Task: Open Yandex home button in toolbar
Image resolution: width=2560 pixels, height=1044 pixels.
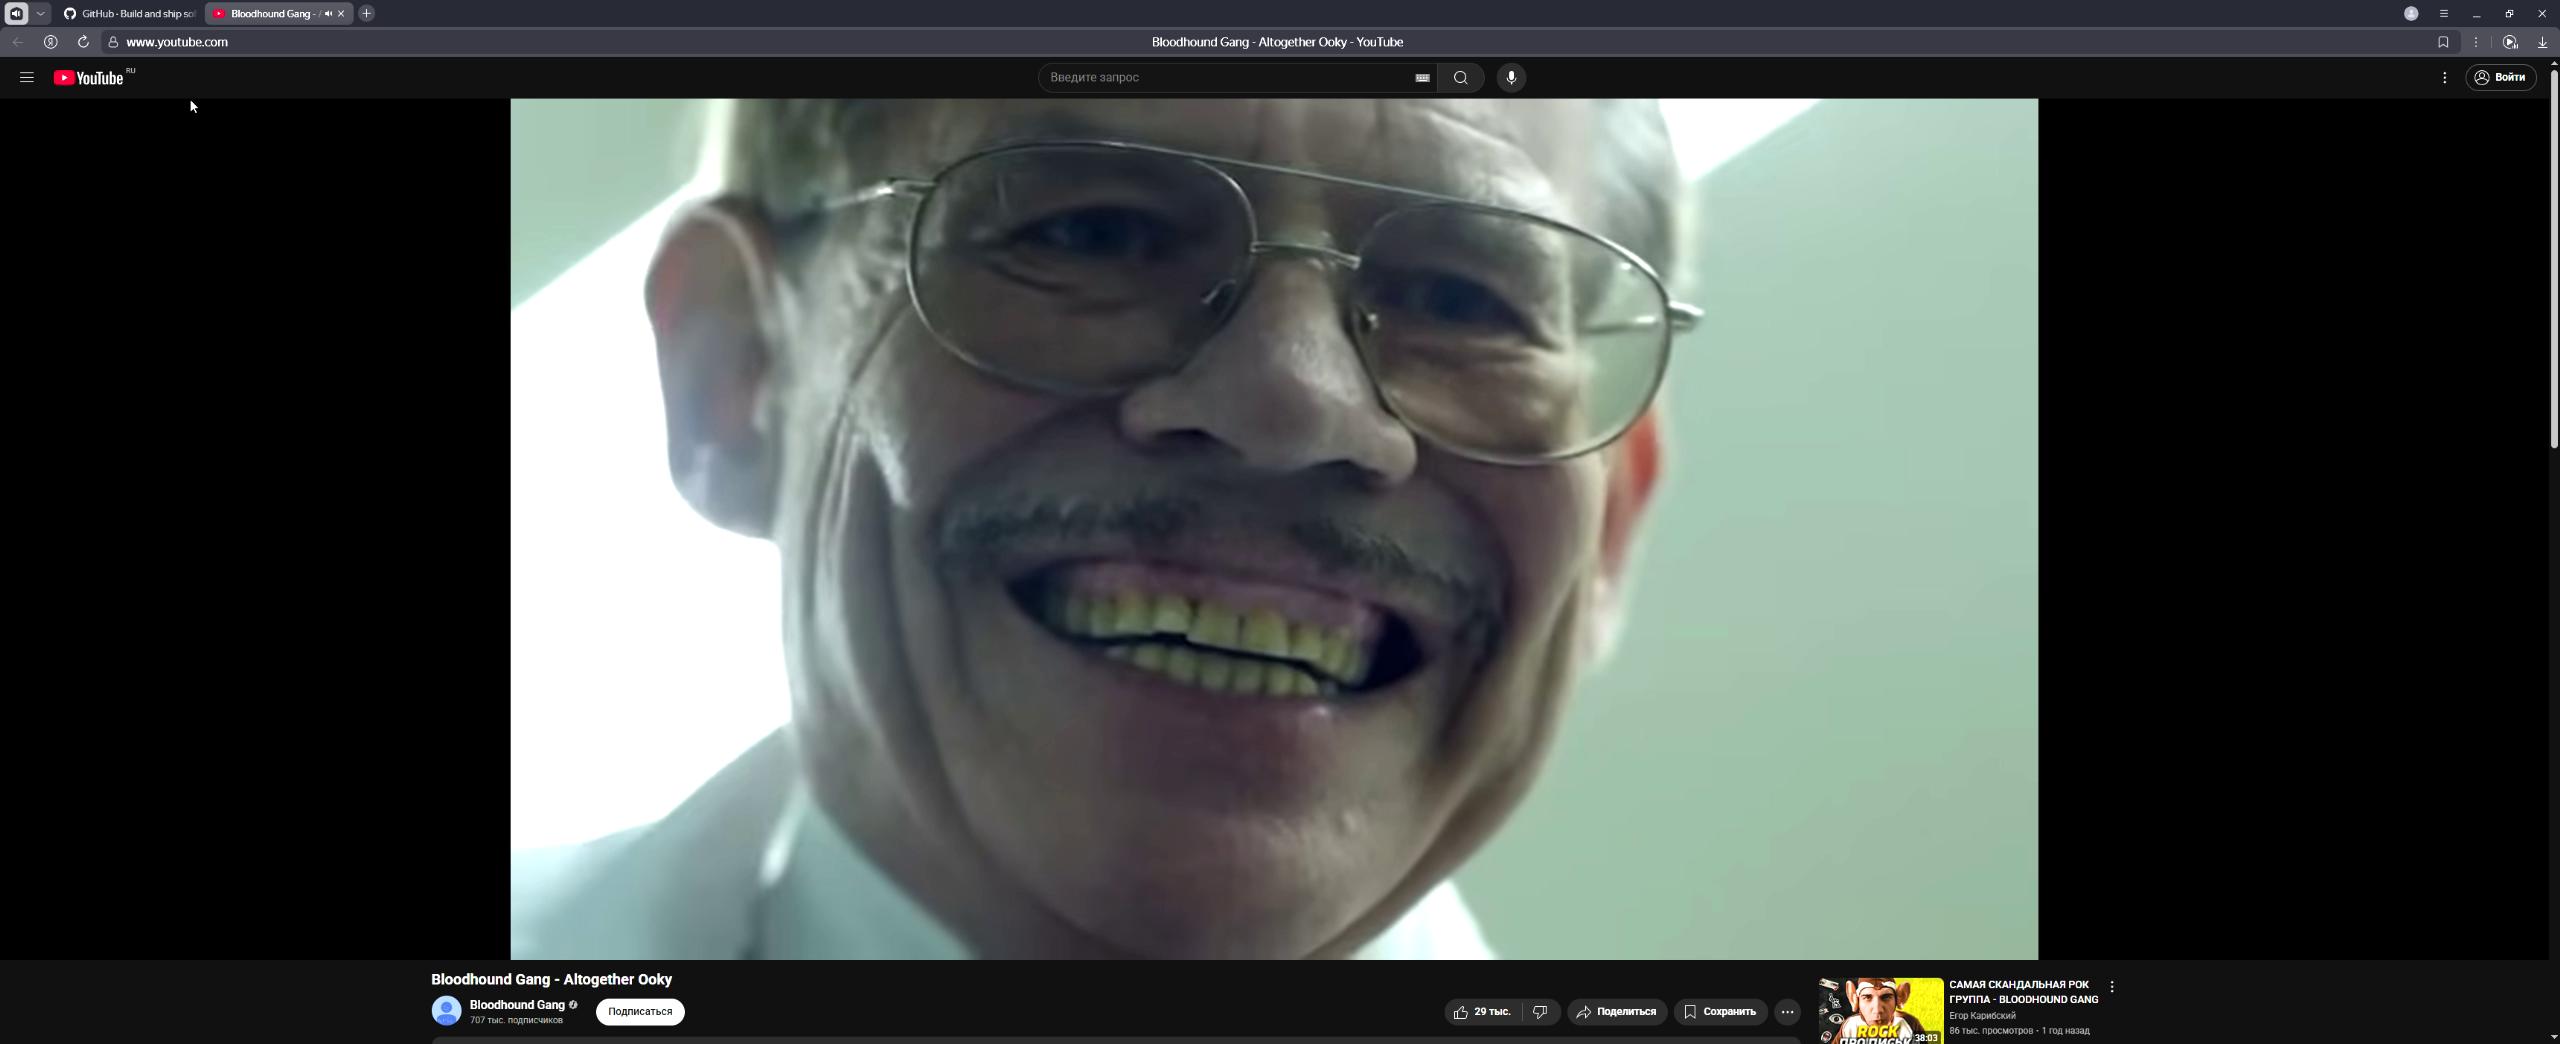Action: tap(50, 42)
